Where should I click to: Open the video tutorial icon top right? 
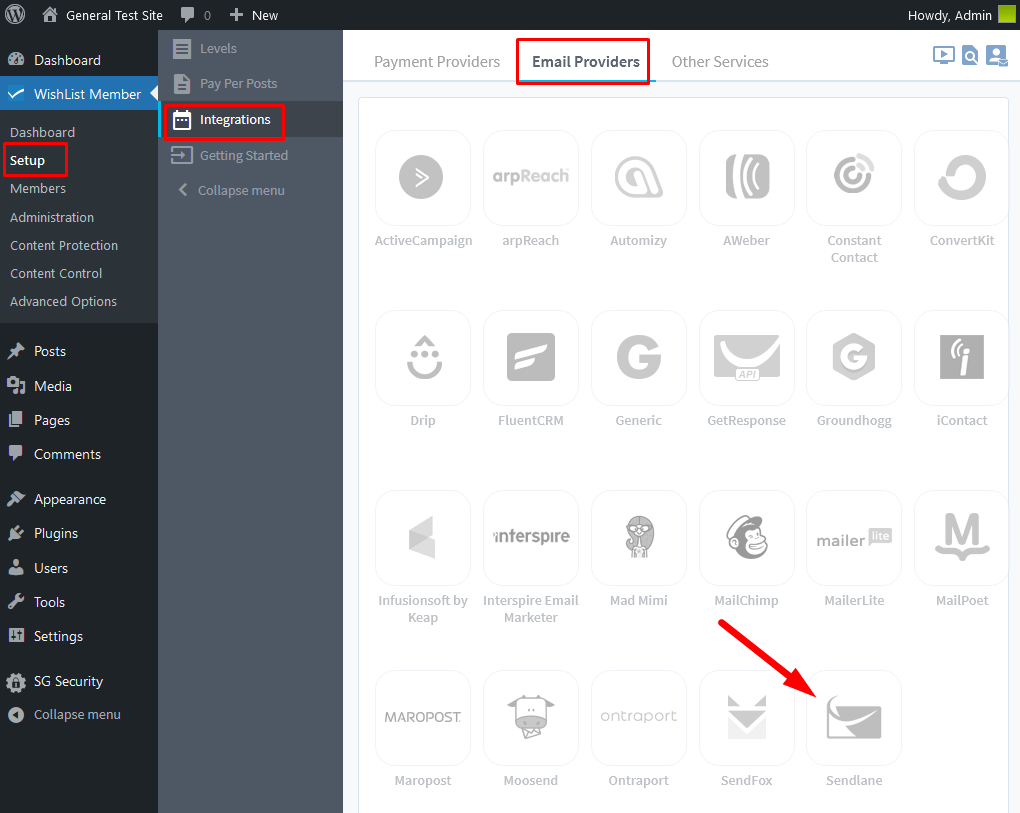point(943,55)
